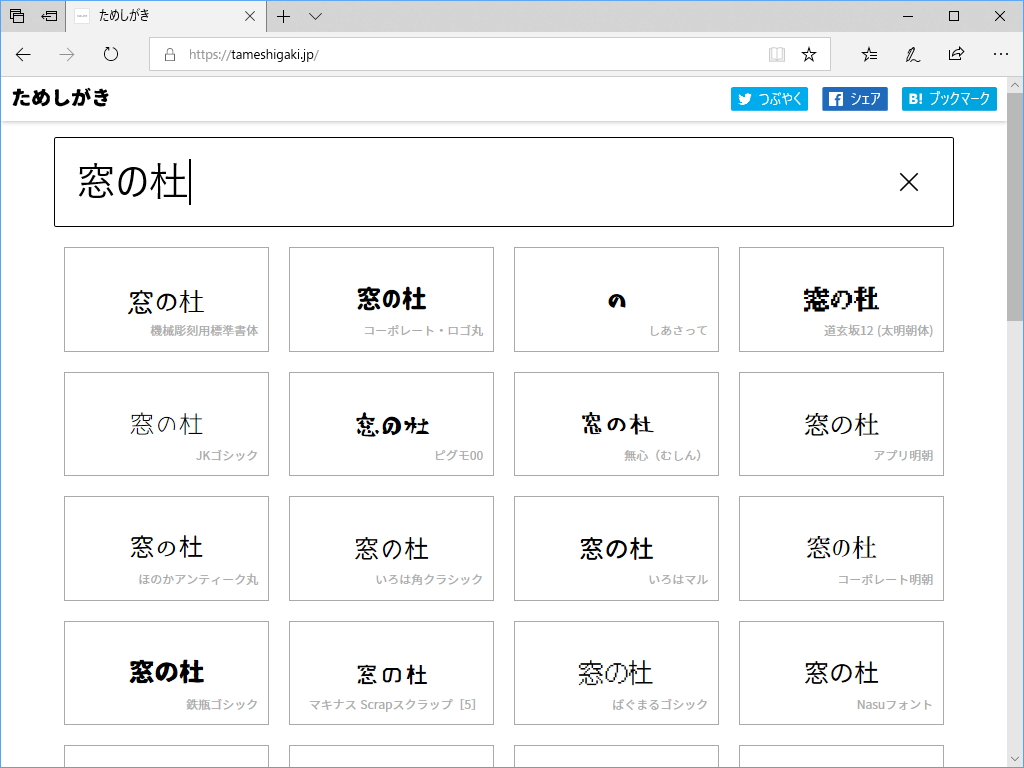The height and width of the screenshot is (768, 1024).
Task: Clear the sample text with the X
Action: pyautogui.click(x=908, y=182)
